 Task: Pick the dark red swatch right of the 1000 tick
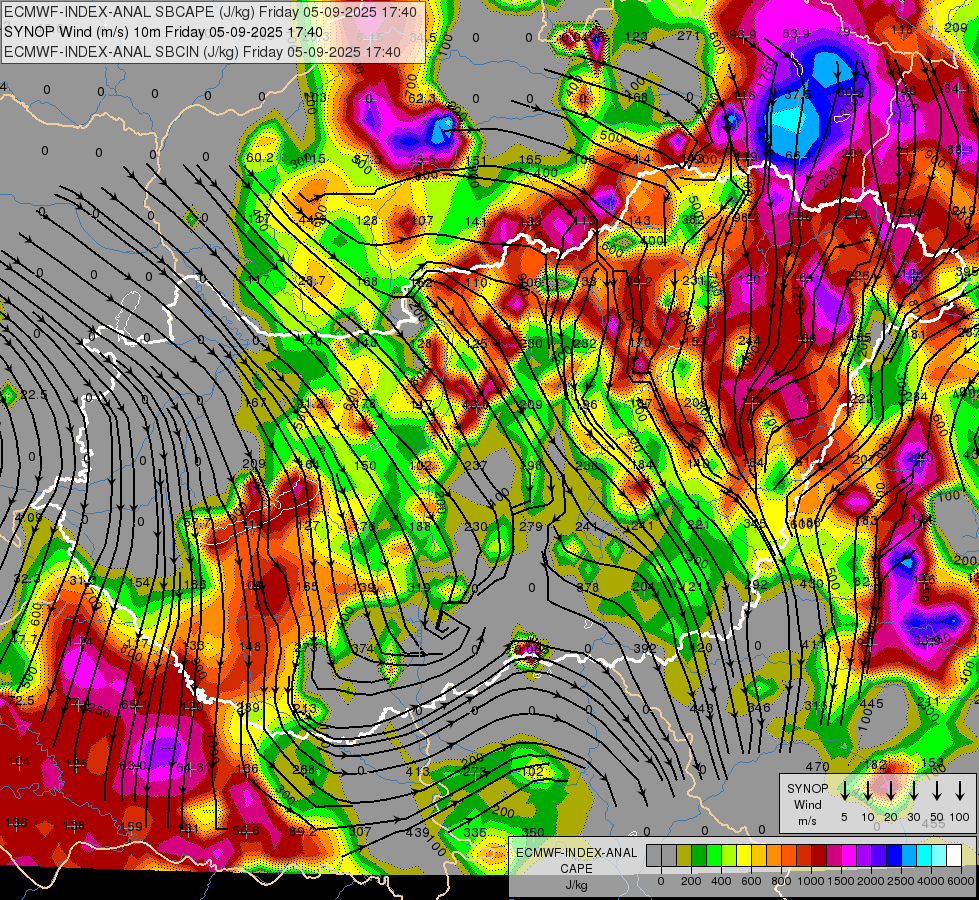pyautogui.click(x=819, y=855)
